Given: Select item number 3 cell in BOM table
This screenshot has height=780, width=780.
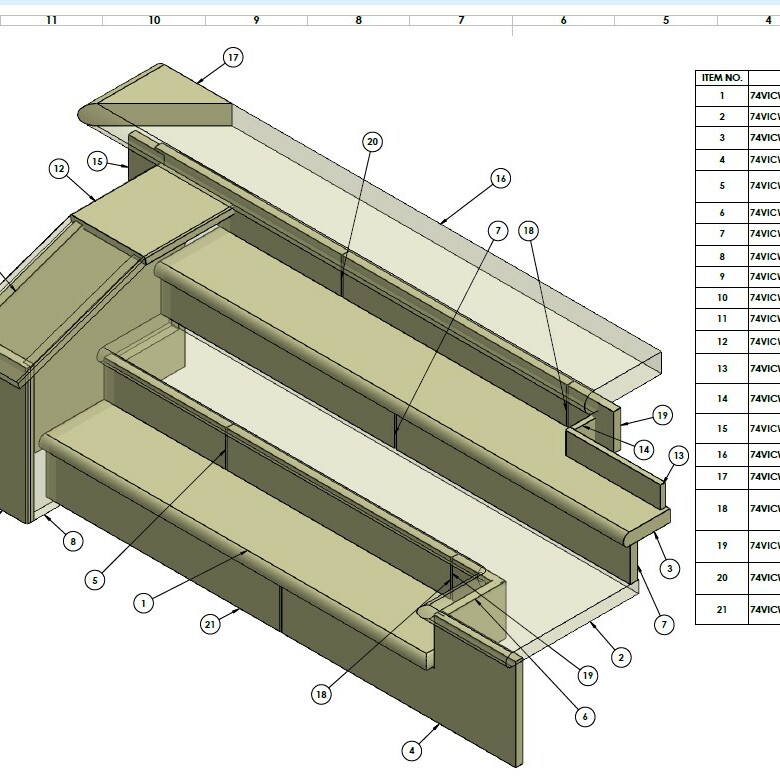Looking at the screenshot, I should point(722,138).
